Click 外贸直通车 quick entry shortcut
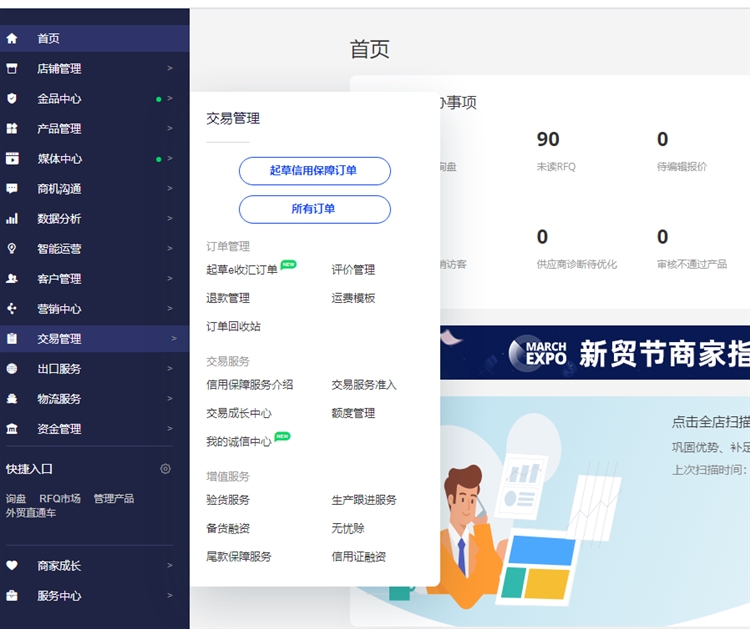The height and width of the screenshot is (629, 750). click(31, 513)
